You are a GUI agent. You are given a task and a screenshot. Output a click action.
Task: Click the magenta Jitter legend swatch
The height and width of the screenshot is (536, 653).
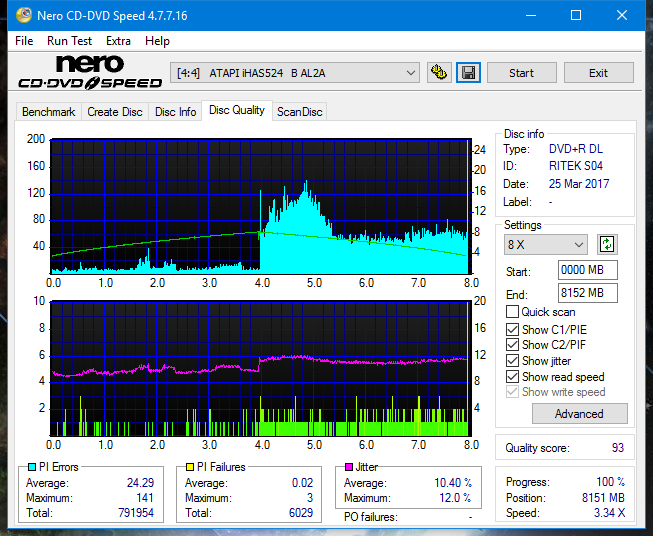(349, 467)
